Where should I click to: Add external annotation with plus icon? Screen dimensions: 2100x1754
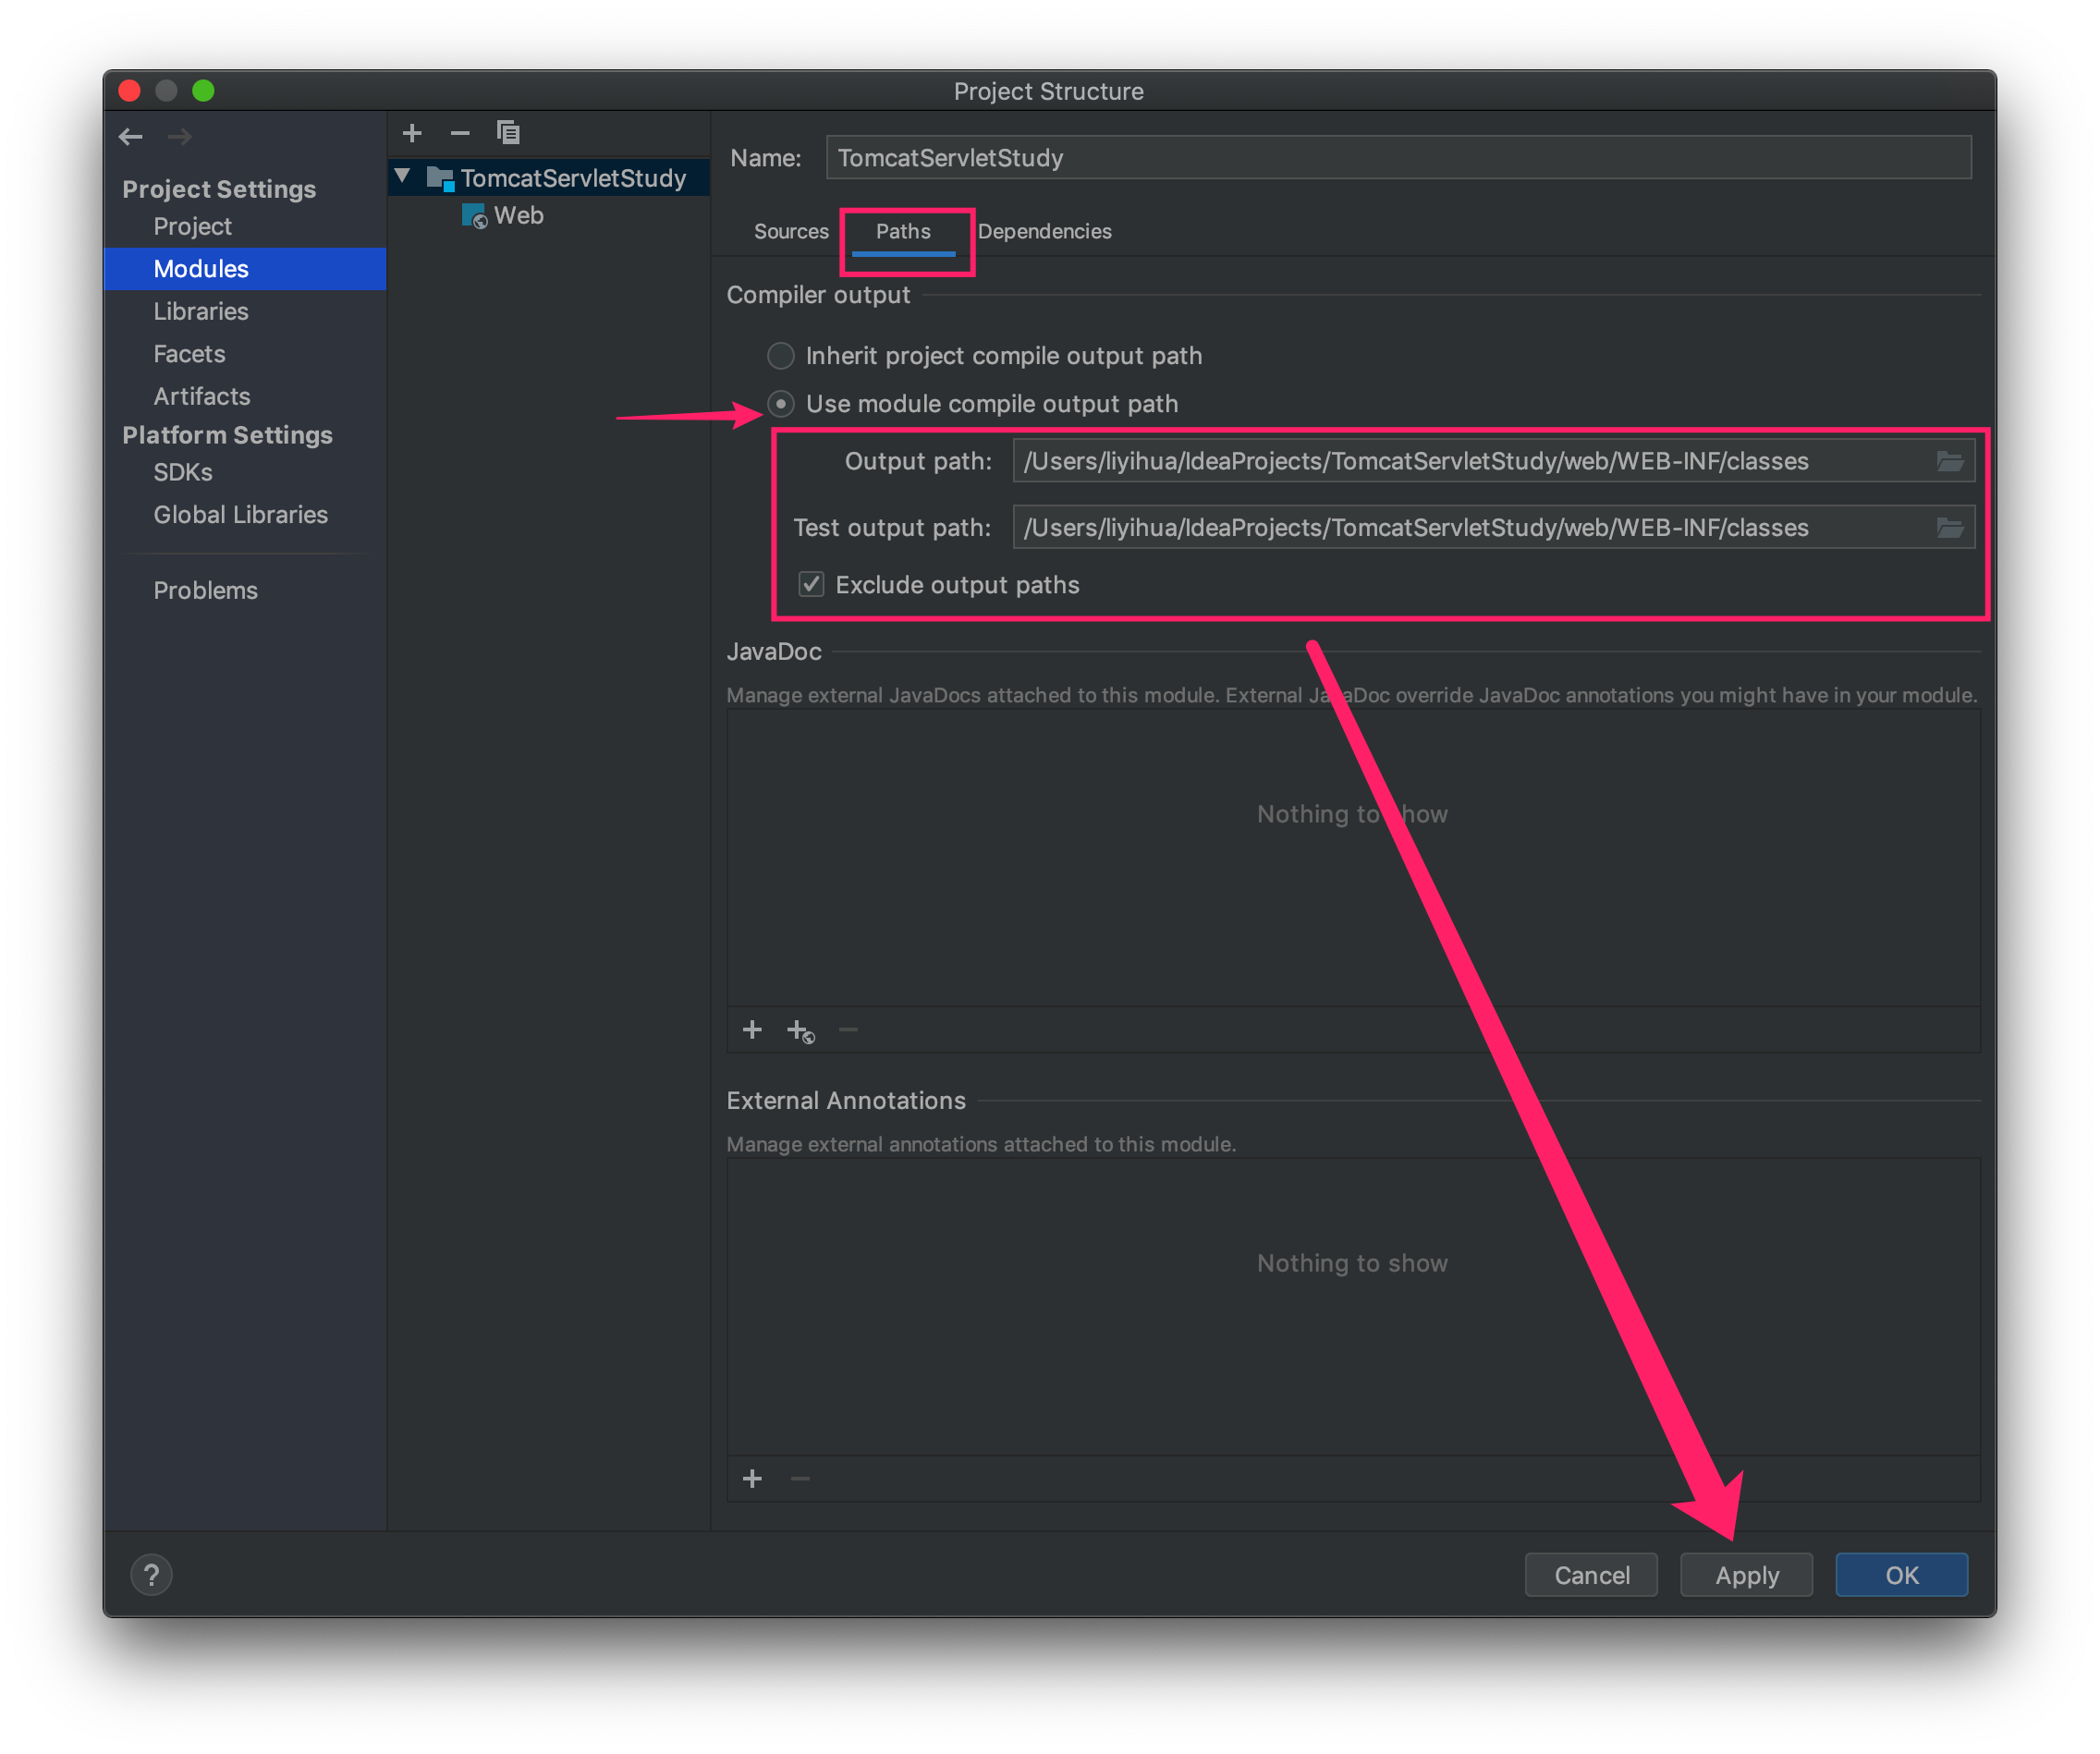(752, 1479)
